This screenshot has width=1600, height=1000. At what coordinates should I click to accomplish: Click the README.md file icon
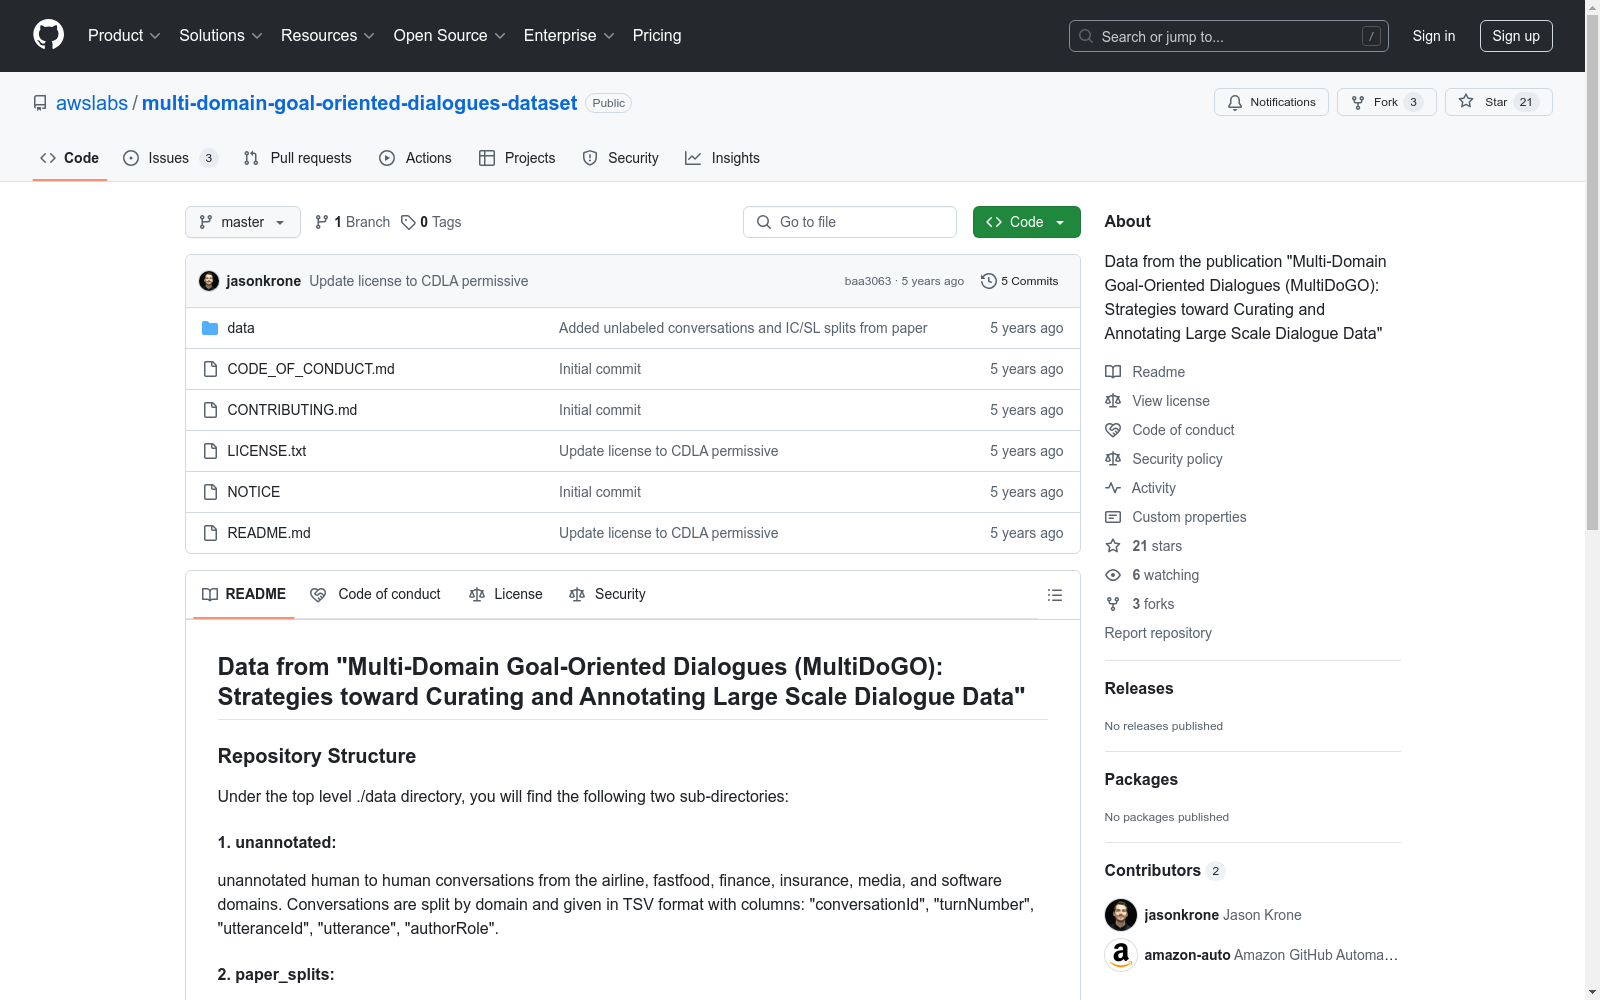click(210, 533)
